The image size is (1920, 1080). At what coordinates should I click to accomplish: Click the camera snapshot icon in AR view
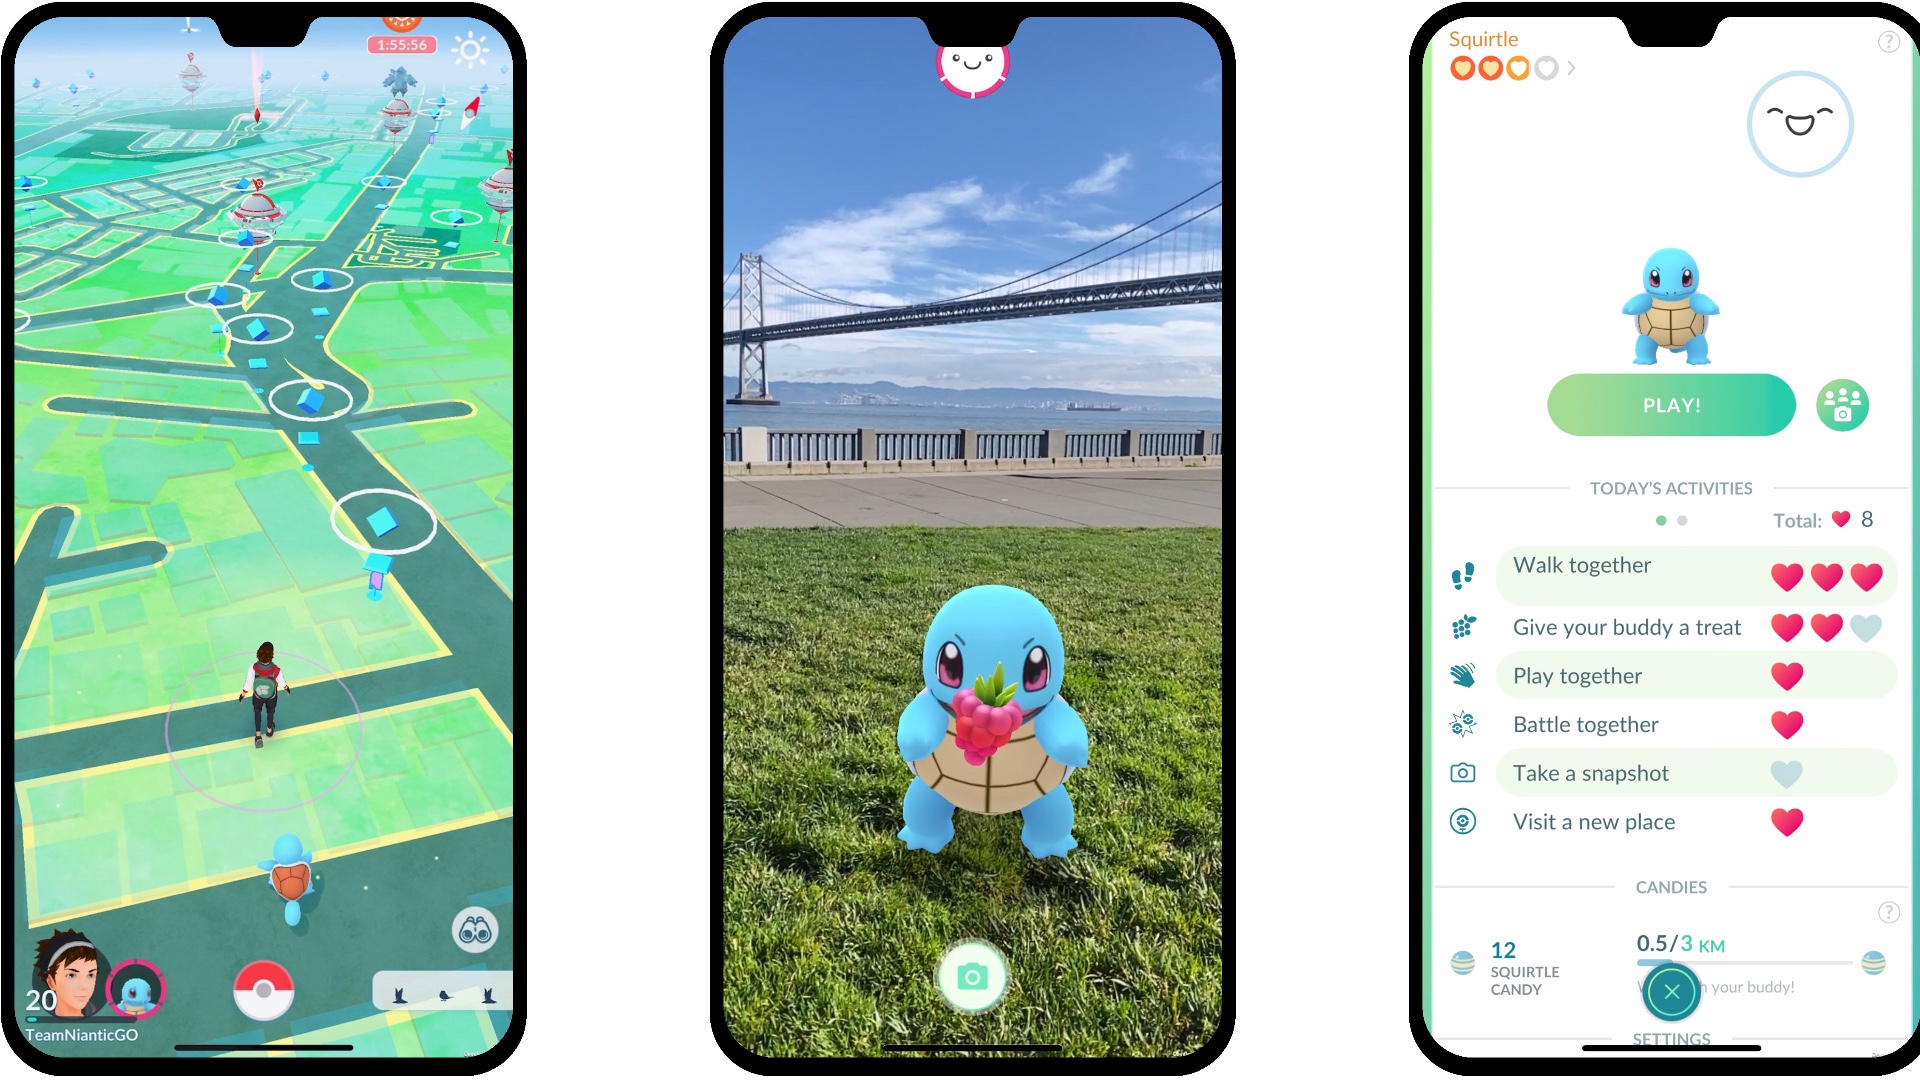click(x=972, y=976)
